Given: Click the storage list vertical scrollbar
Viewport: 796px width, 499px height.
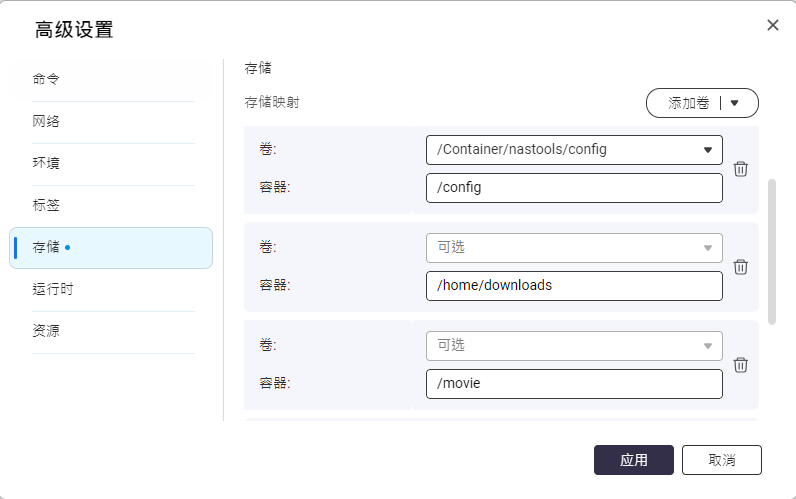Looking at the screenshot, I should 772,252.
